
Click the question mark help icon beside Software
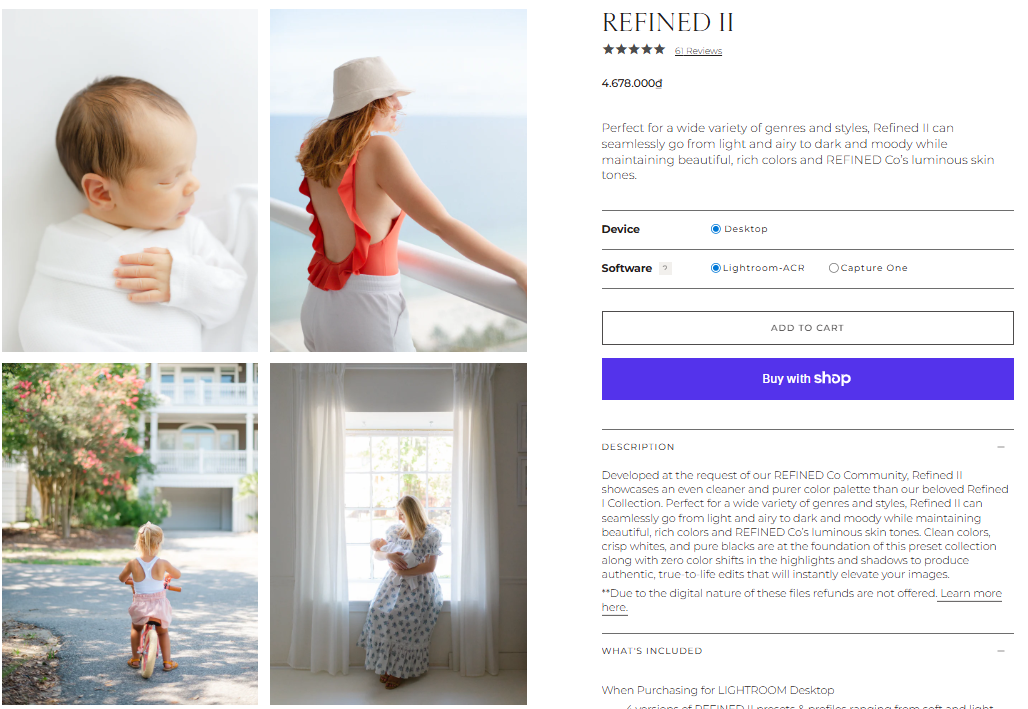pyautogui.click(x=665, y=268)
